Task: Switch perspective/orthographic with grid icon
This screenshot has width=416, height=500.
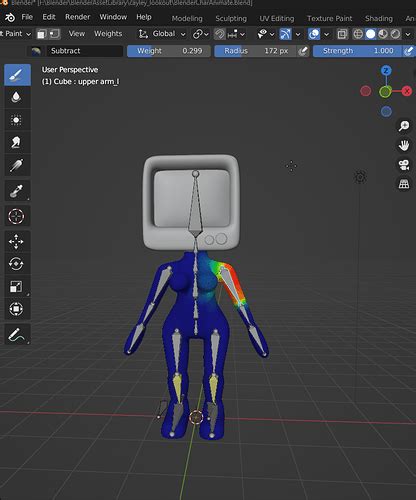Action: coord(404,184)
